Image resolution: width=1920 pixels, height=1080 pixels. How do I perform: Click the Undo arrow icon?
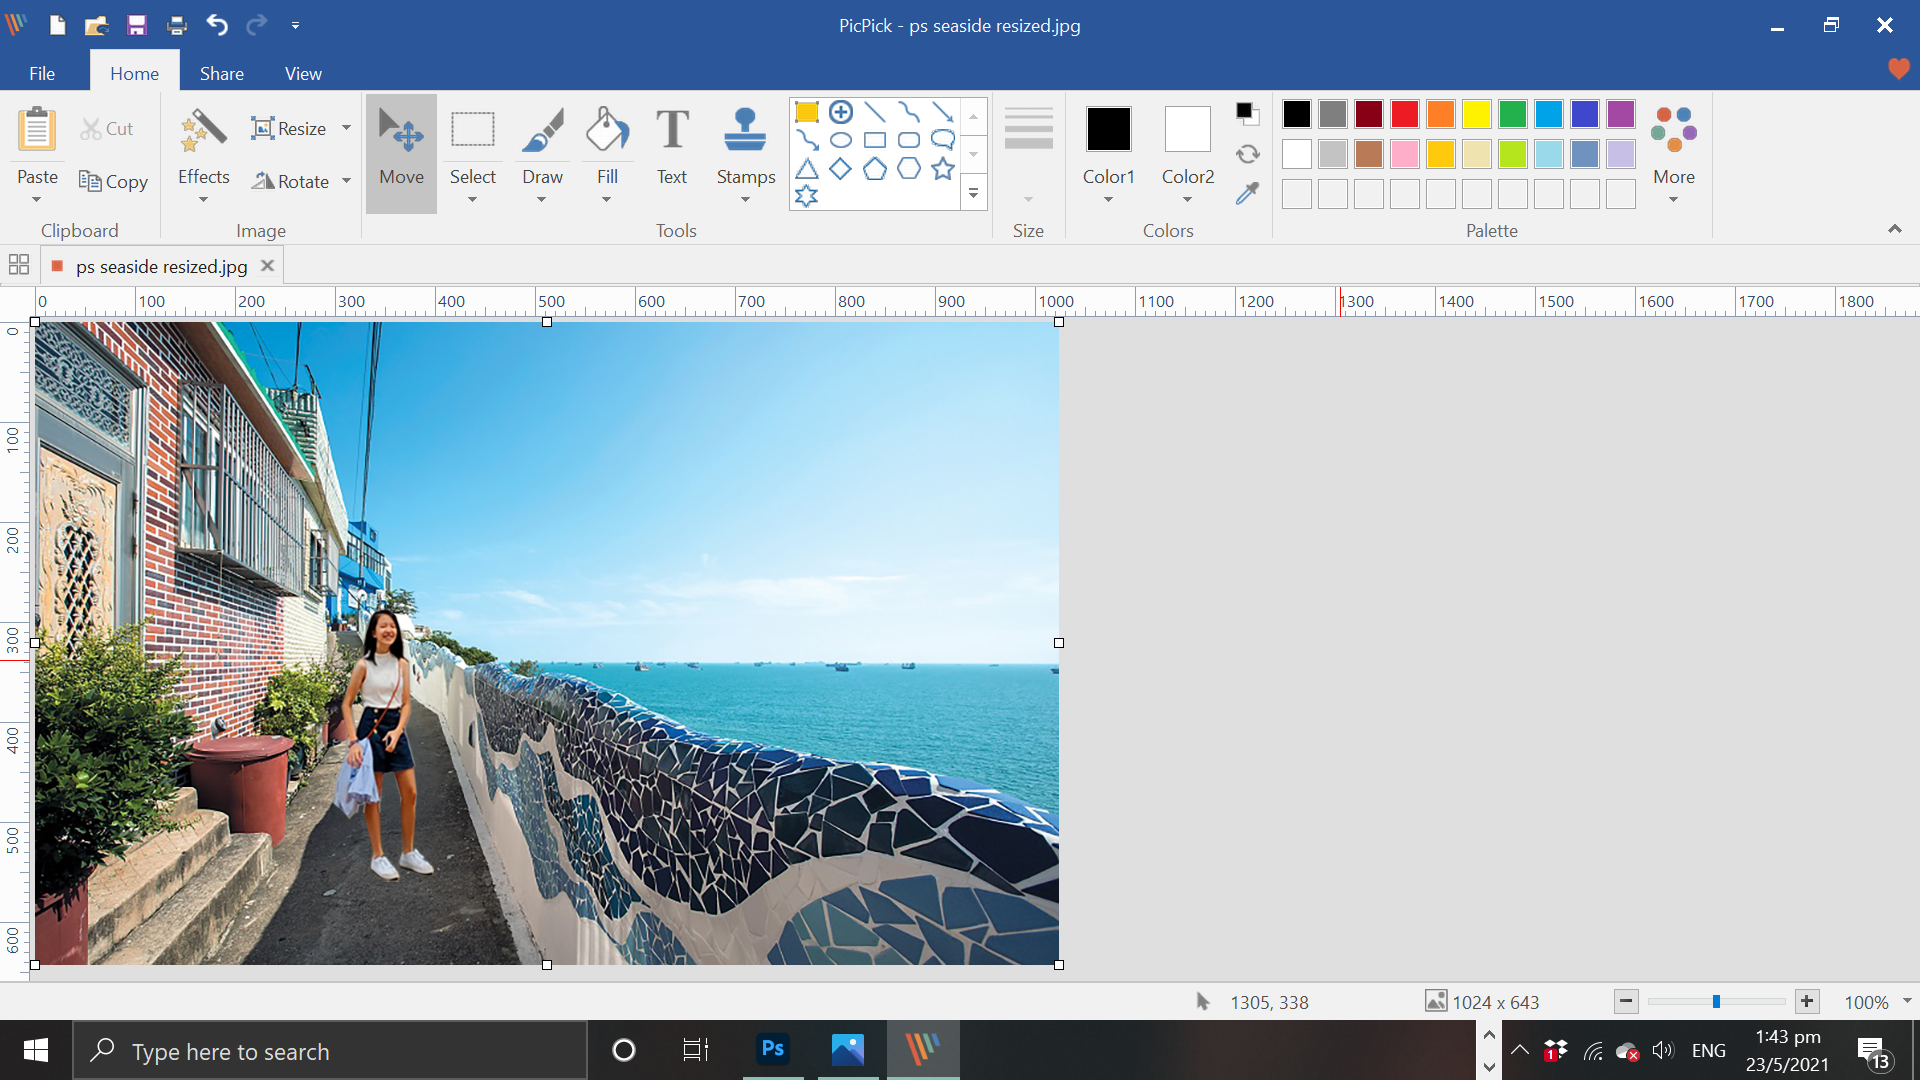217,25
